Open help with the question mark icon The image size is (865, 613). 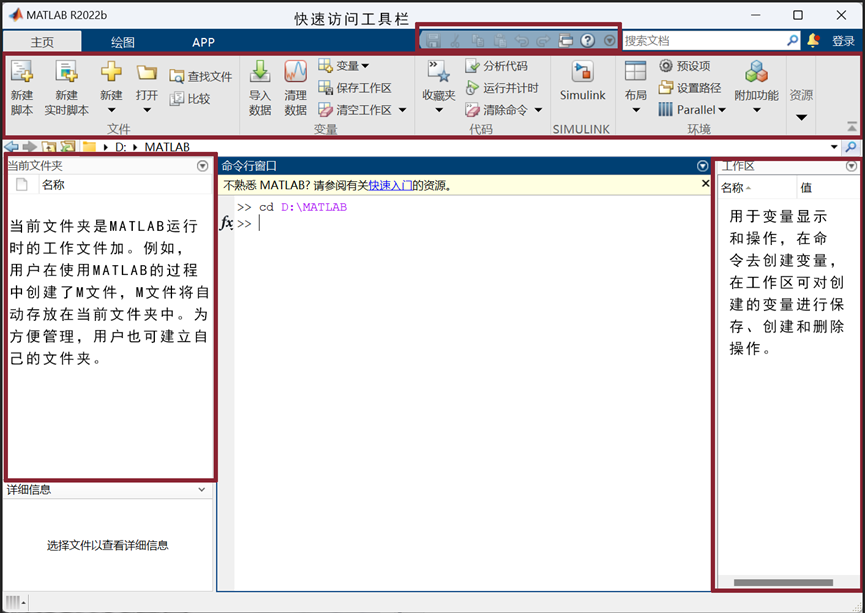(x=588, y=40)
